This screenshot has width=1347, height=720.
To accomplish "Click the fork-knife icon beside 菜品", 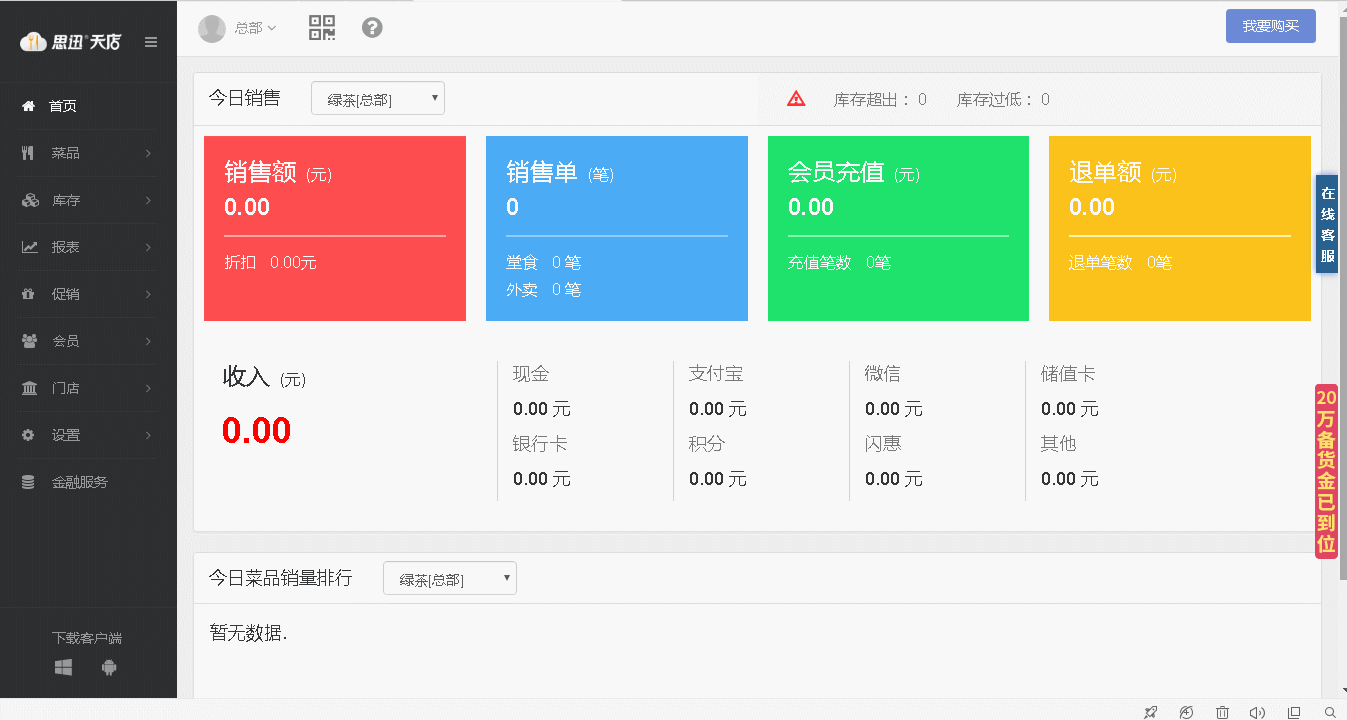I will [x=28, y=153].
